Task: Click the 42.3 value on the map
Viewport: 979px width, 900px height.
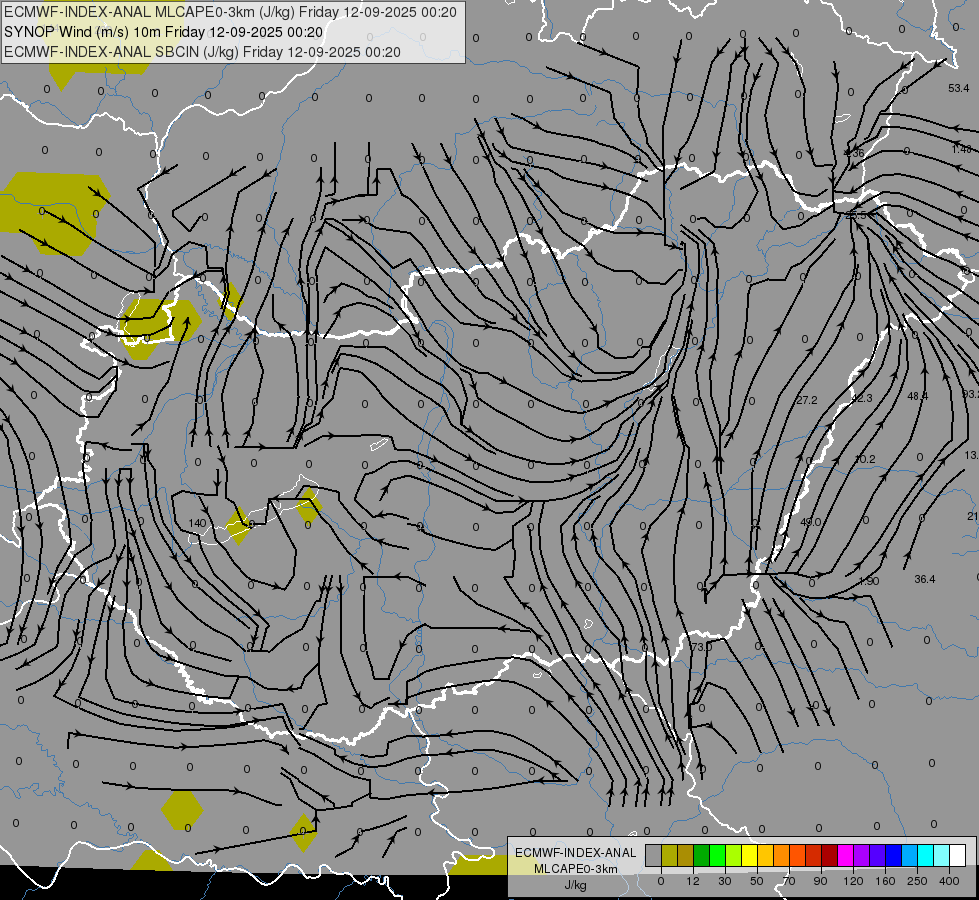Action: point(862,398)
